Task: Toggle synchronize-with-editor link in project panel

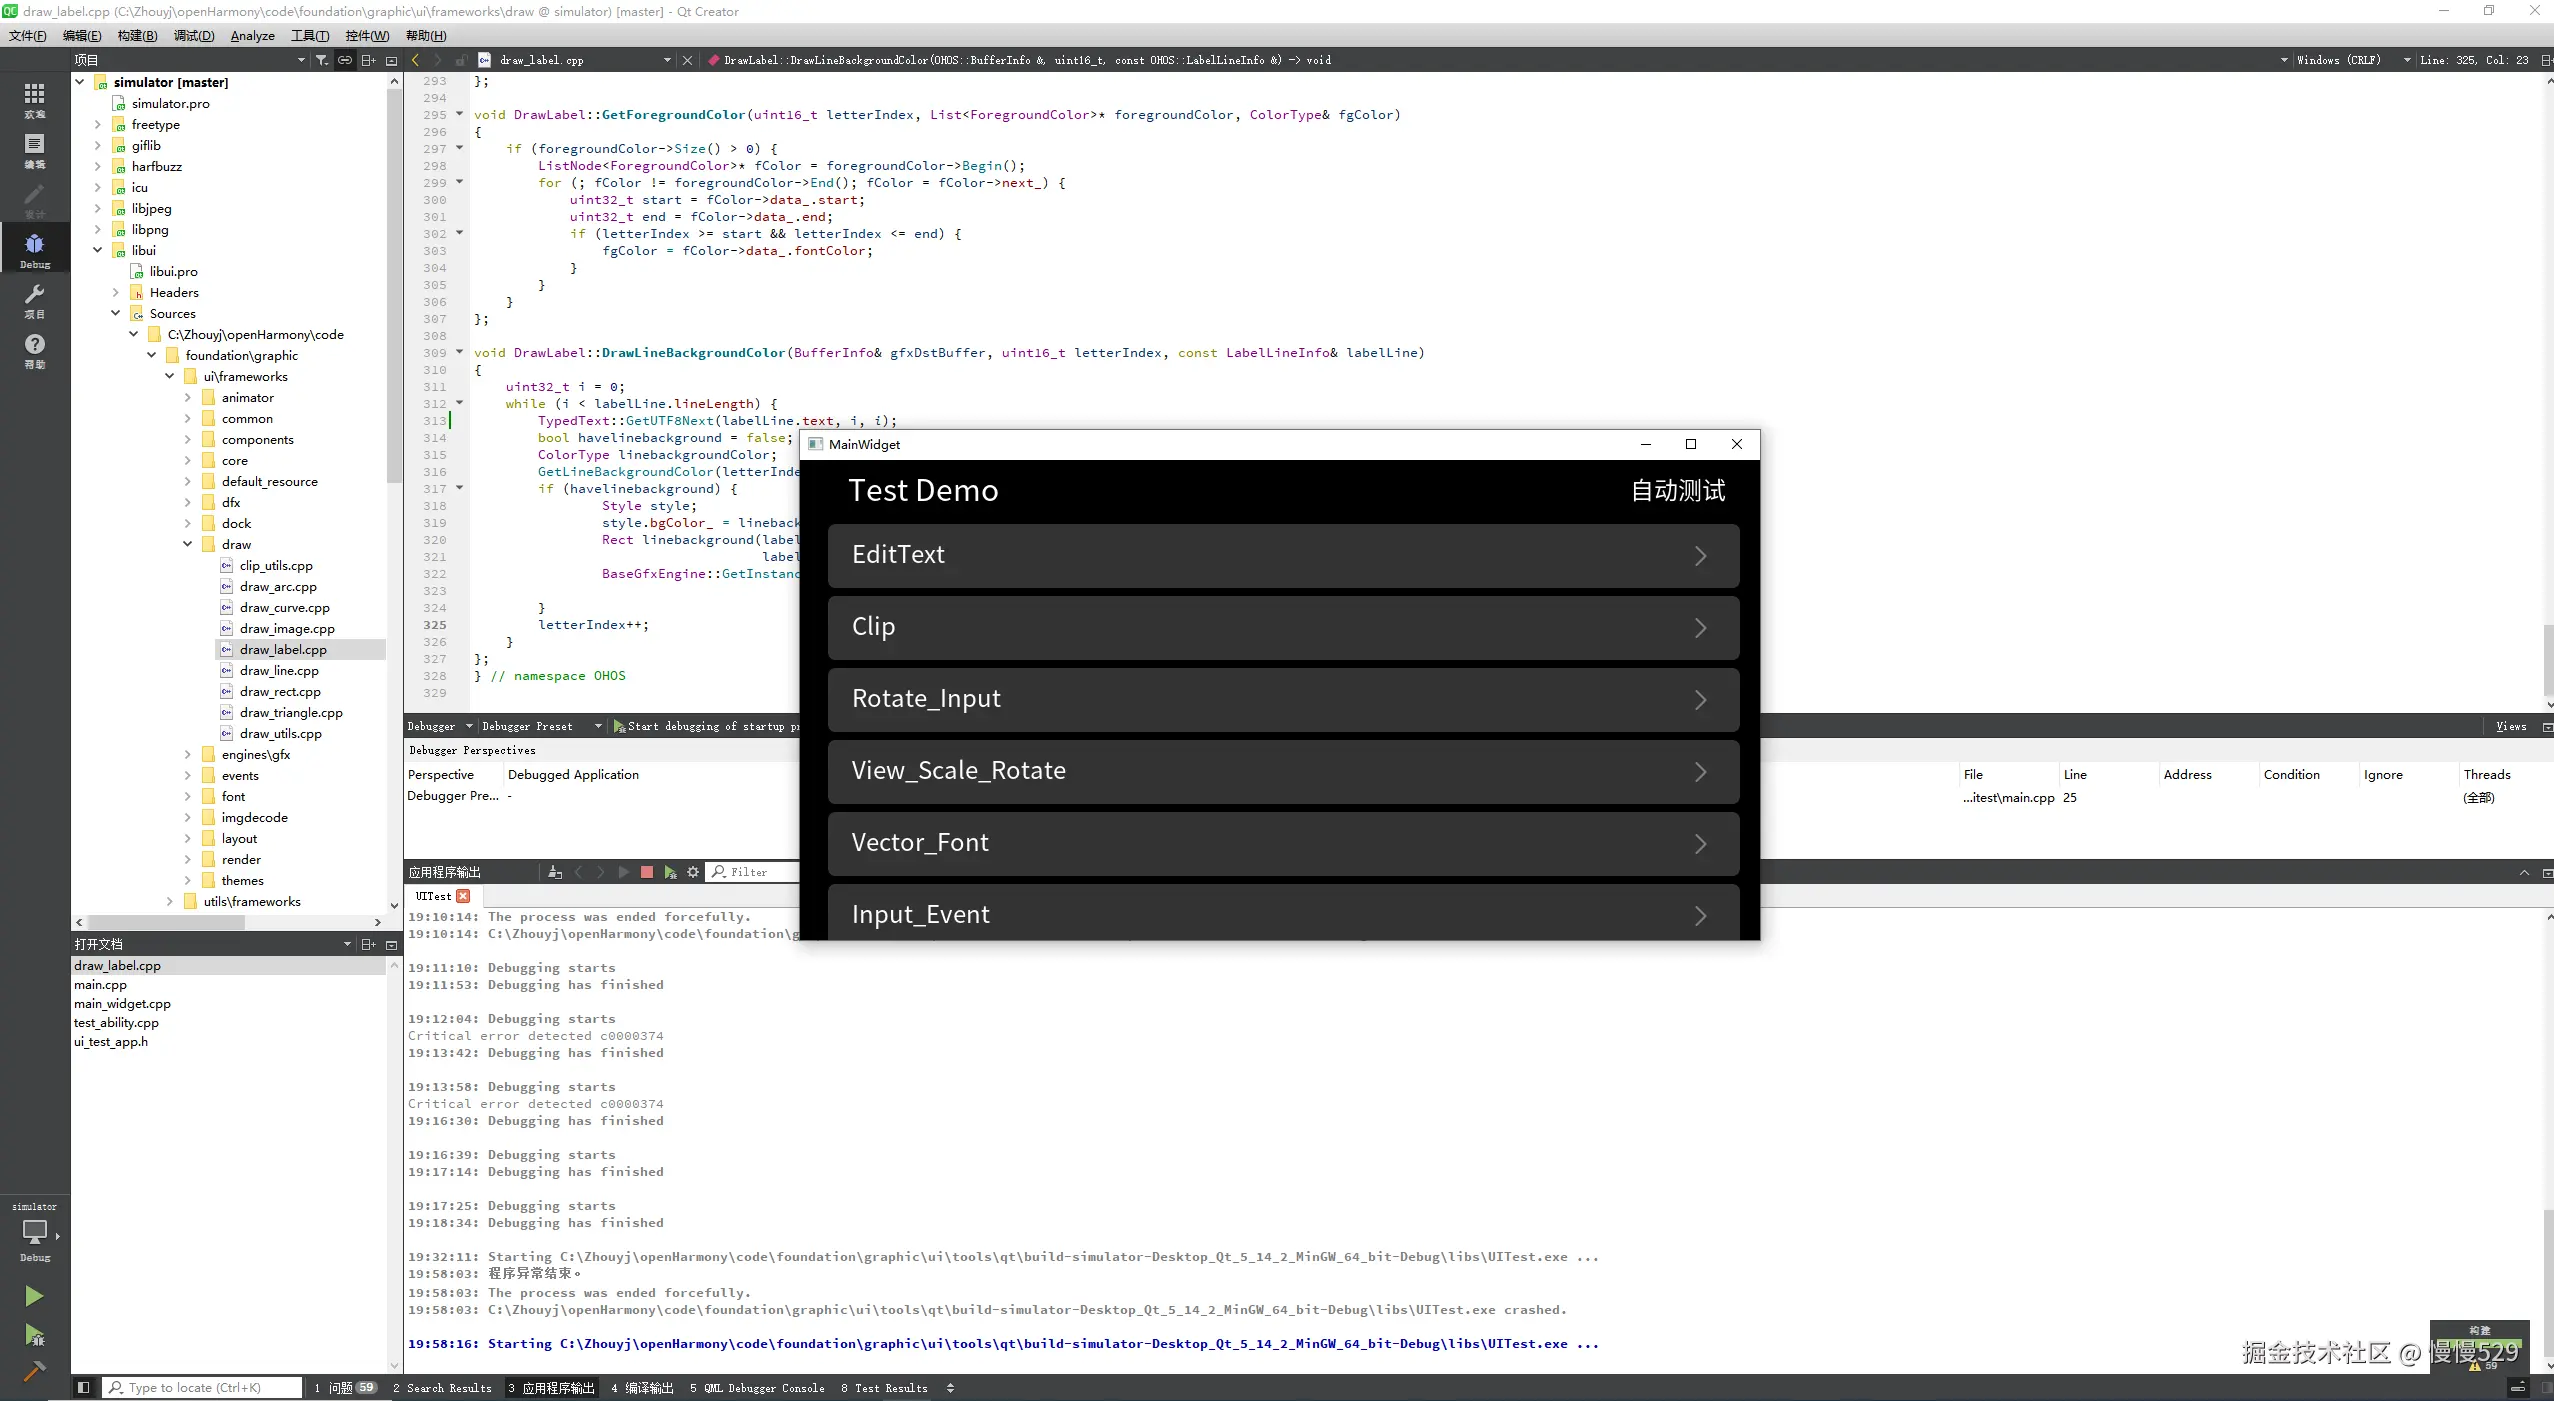Action: pyautogui.click(x=344, y=60)
